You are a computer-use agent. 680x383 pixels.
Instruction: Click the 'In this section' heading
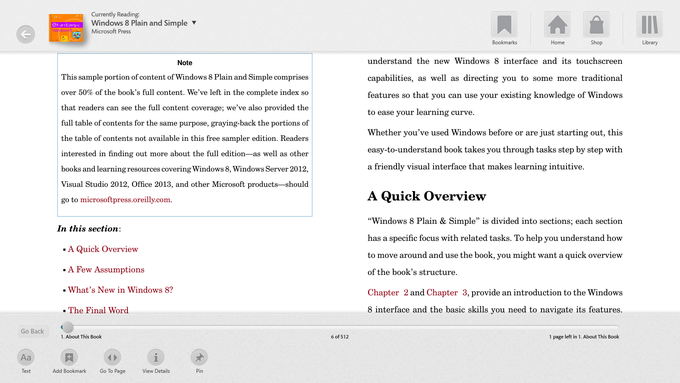coord(89,229)
